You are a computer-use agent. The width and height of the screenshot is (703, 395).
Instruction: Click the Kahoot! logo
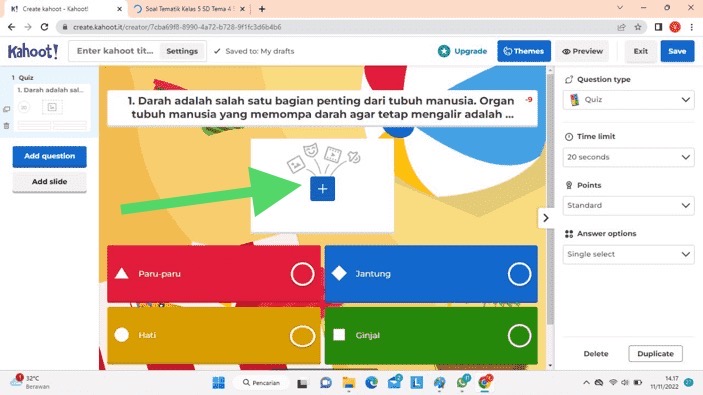[33, 51]
